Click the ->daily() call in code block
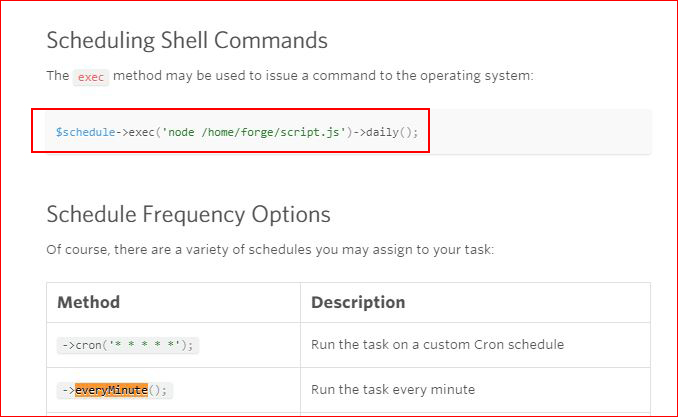 coord(385,132)
